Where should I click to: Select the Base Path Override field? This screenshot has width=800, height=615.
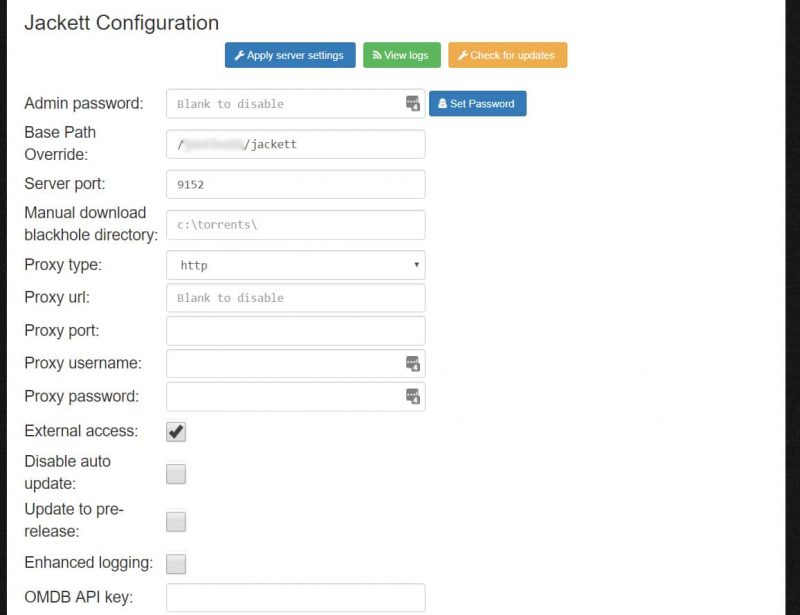(295, 144)
